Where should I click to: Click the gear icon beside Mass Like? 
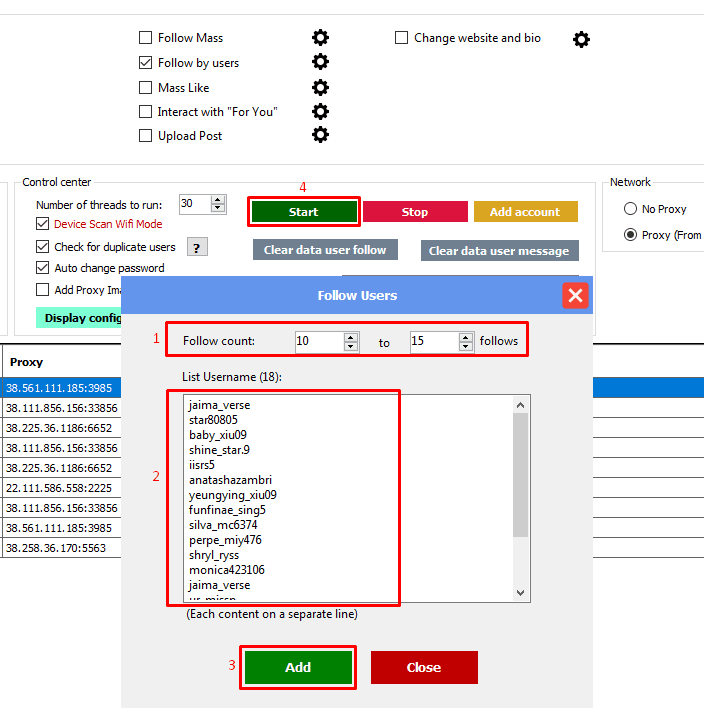pyautogui.click(x=320, y=87)
